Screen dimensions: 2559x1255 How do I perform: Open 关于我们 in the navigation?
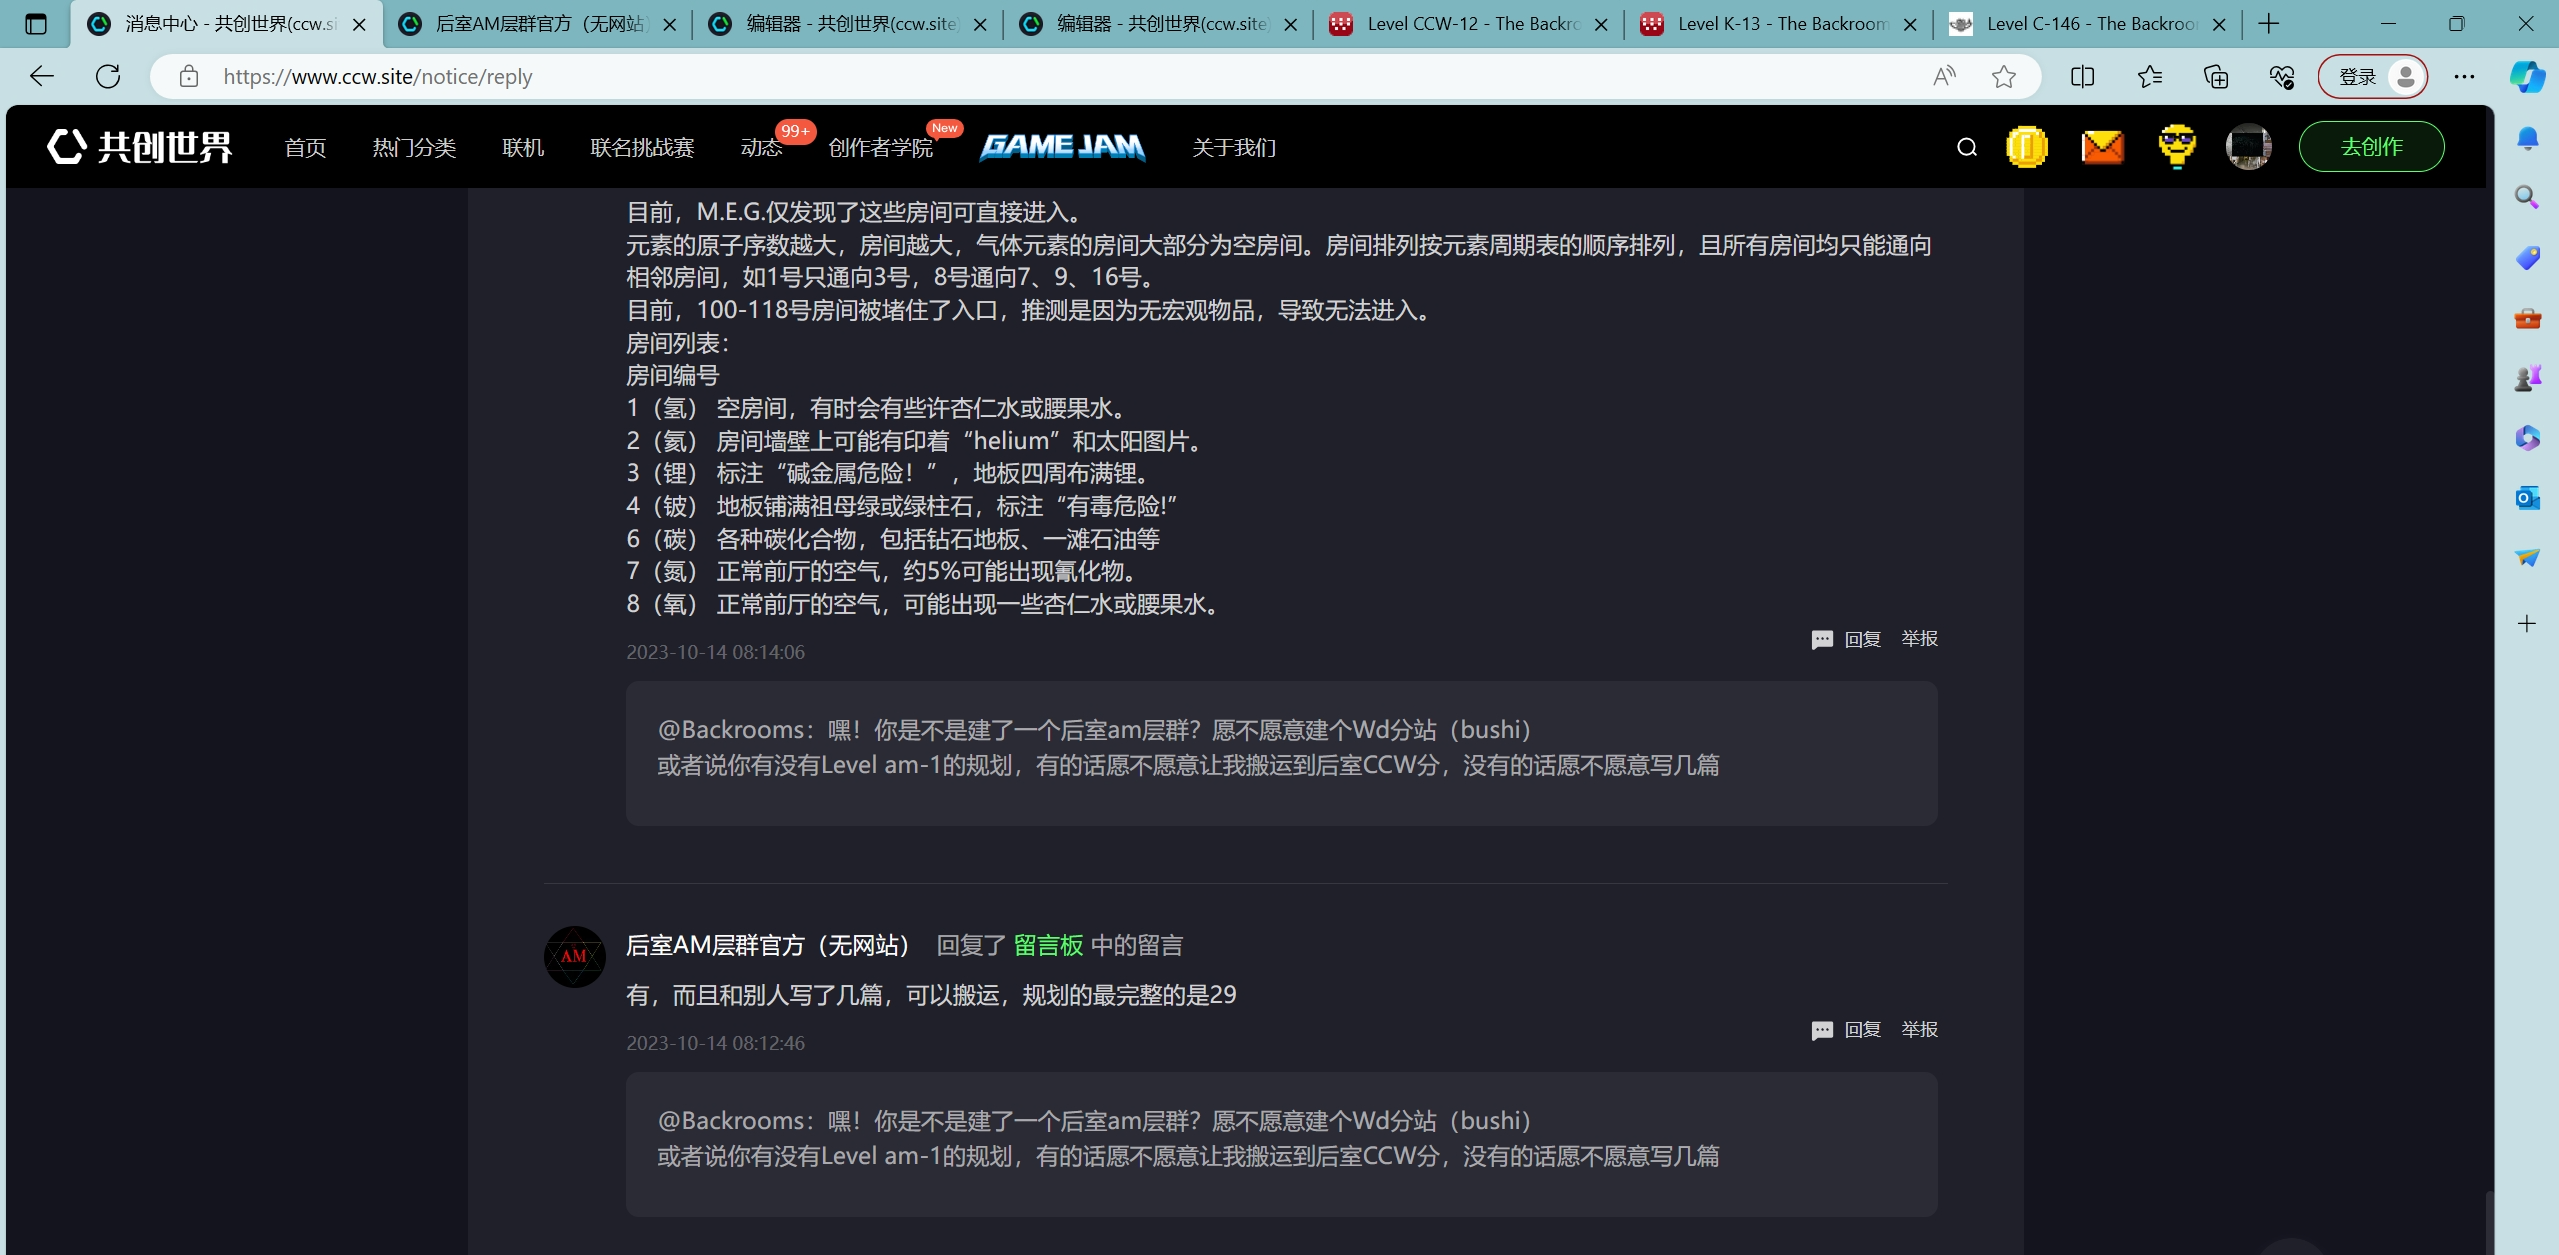pyautogui.click(x=1233, y=147)
